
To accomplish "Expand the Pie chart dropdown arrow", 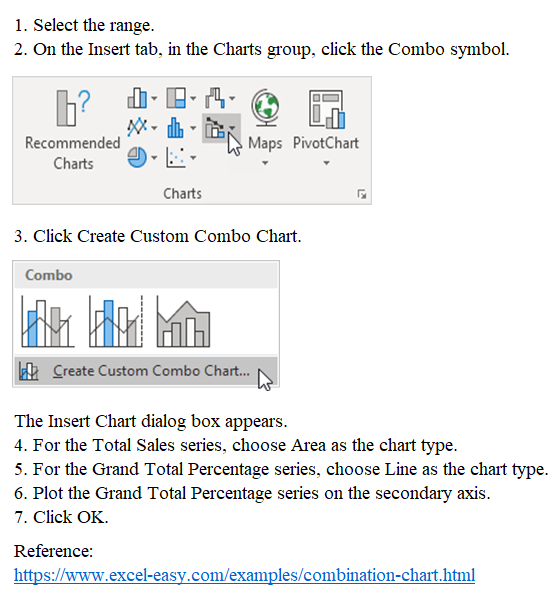I will click(x=154, y=157).
